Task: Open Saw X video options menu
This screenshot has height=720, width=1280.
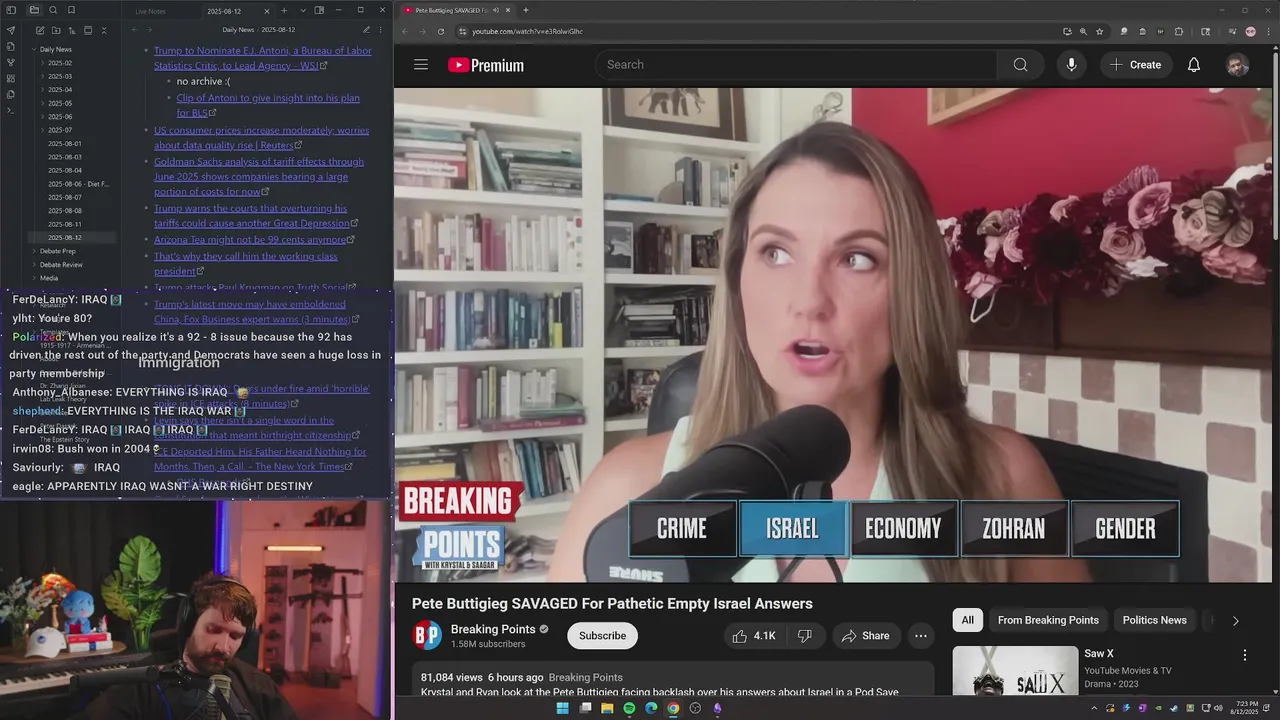Action: click(1245, 655)
